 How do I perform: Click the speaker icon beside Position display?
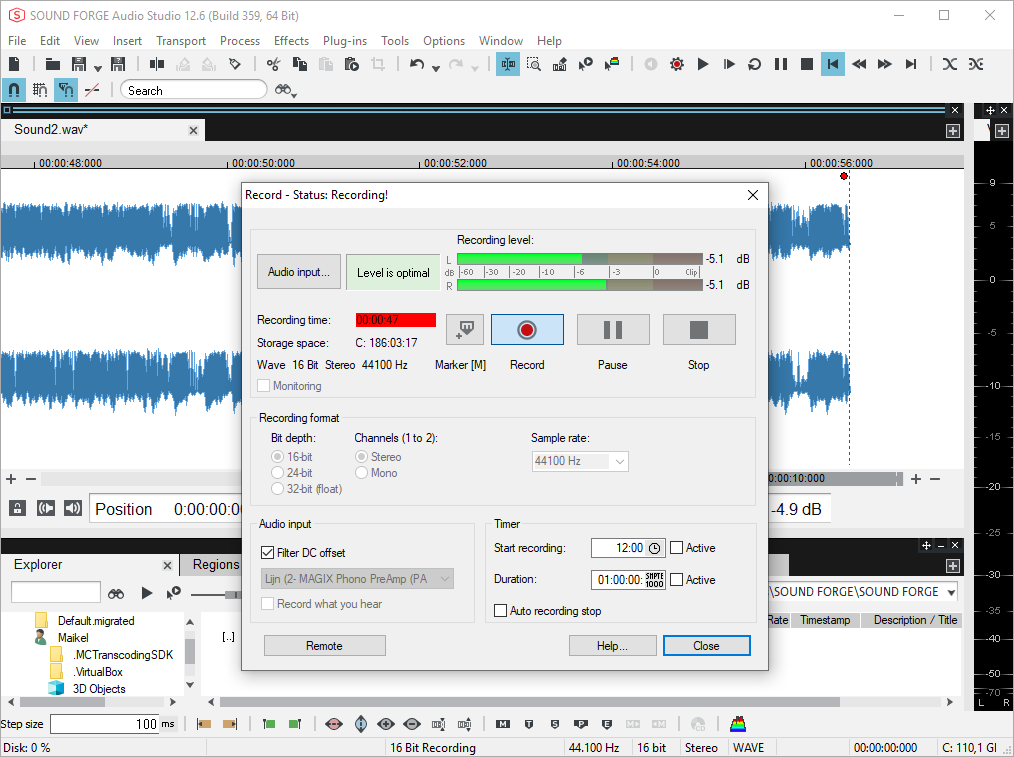click(72, 508)
